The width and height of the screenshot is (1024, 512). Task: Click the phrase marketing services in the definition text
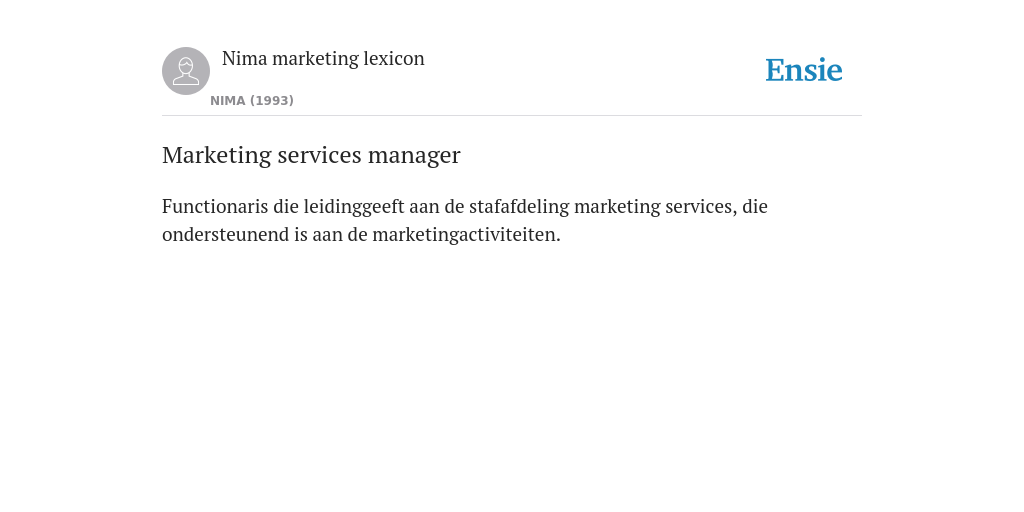655,206
